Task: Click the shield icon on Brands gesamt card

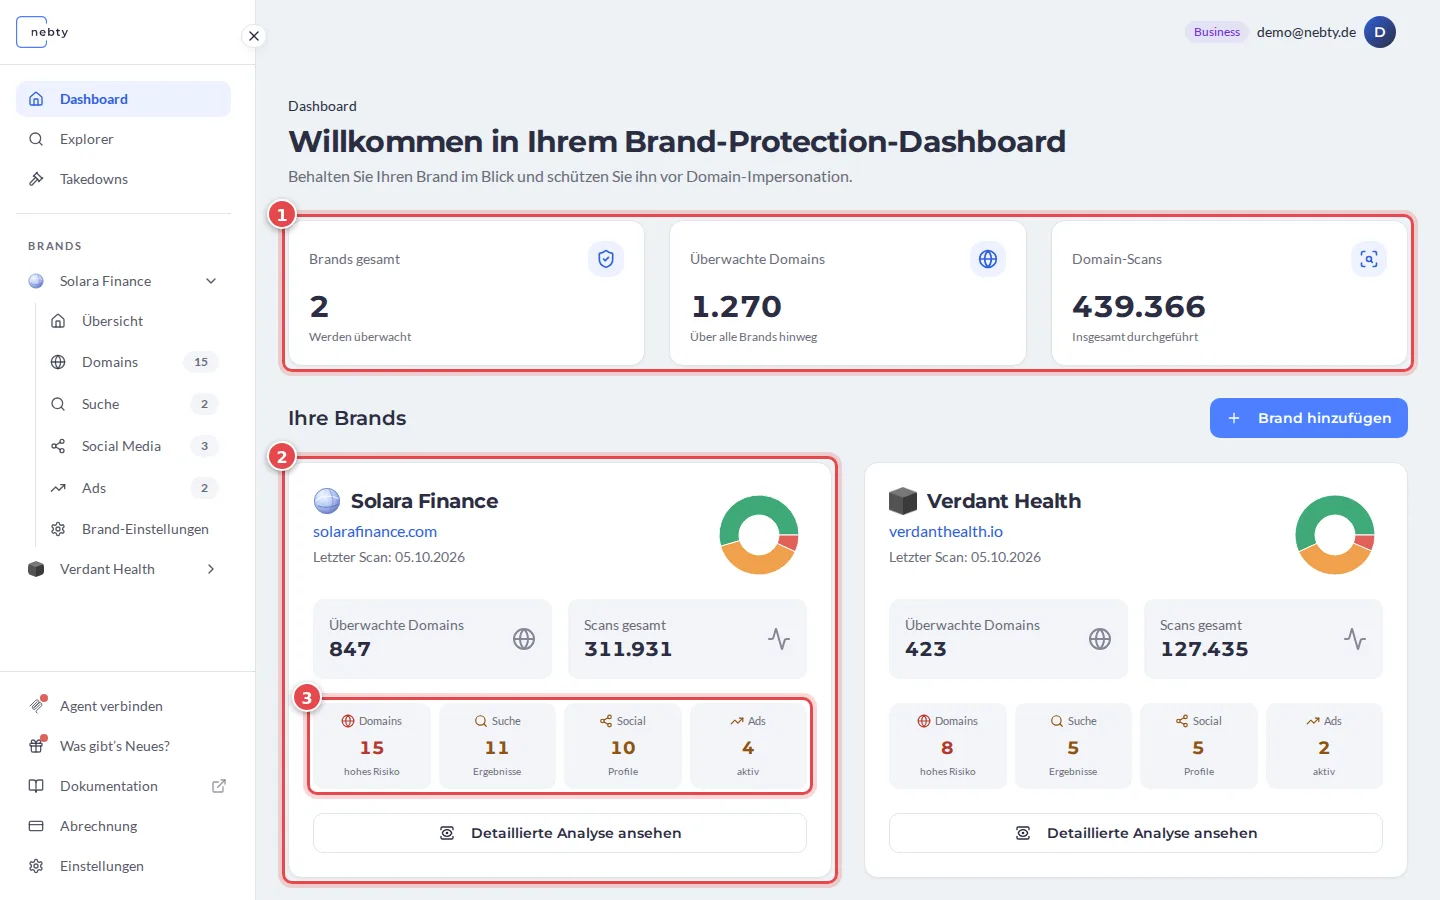Action: coord(606,259)
